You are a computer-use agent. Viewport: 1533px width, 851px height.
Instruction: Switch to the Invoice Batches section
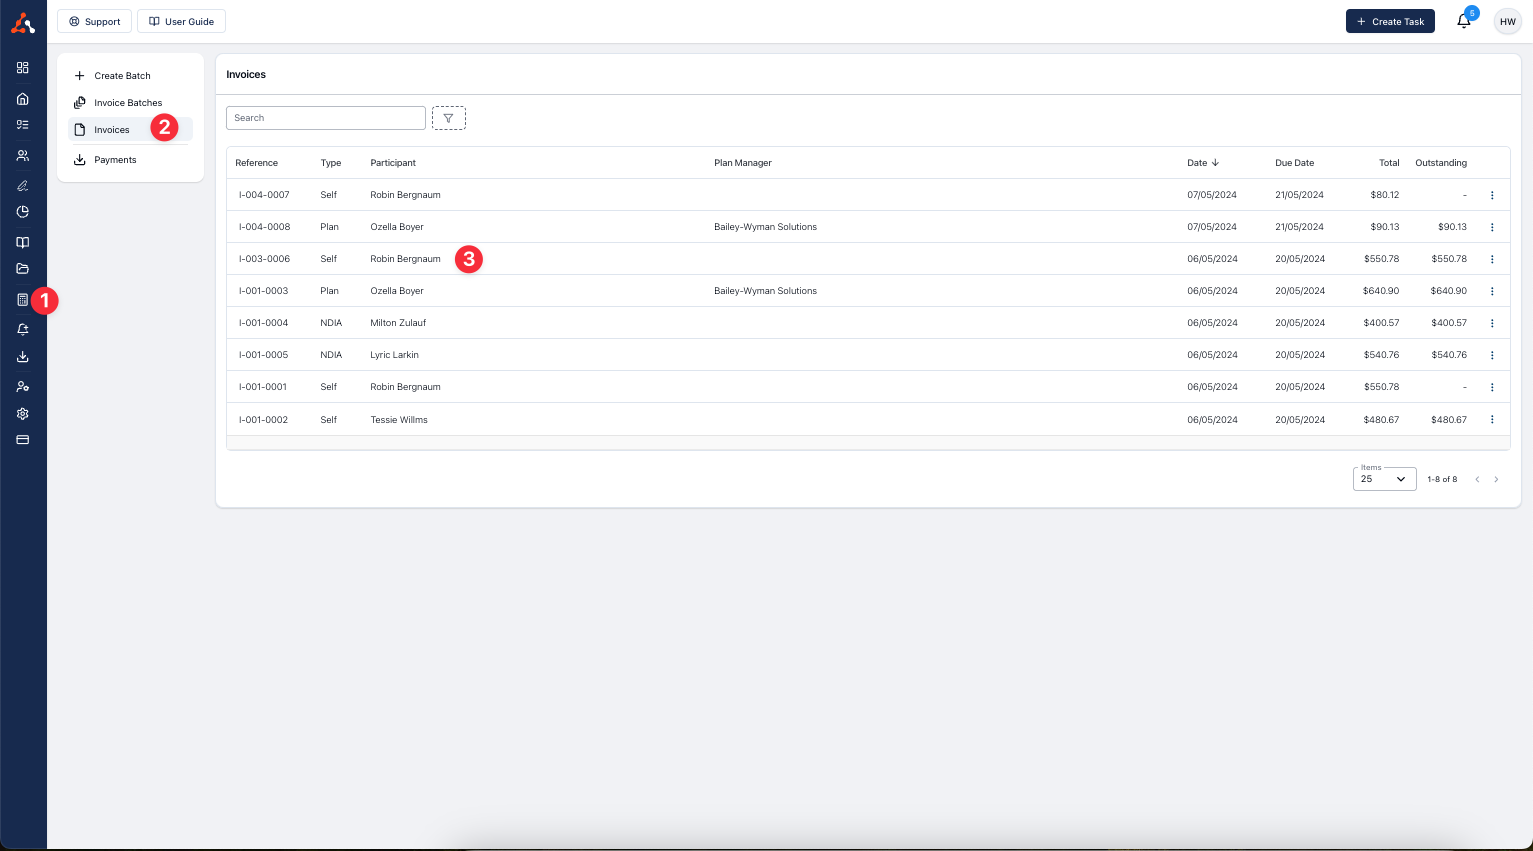coord(128,102)
